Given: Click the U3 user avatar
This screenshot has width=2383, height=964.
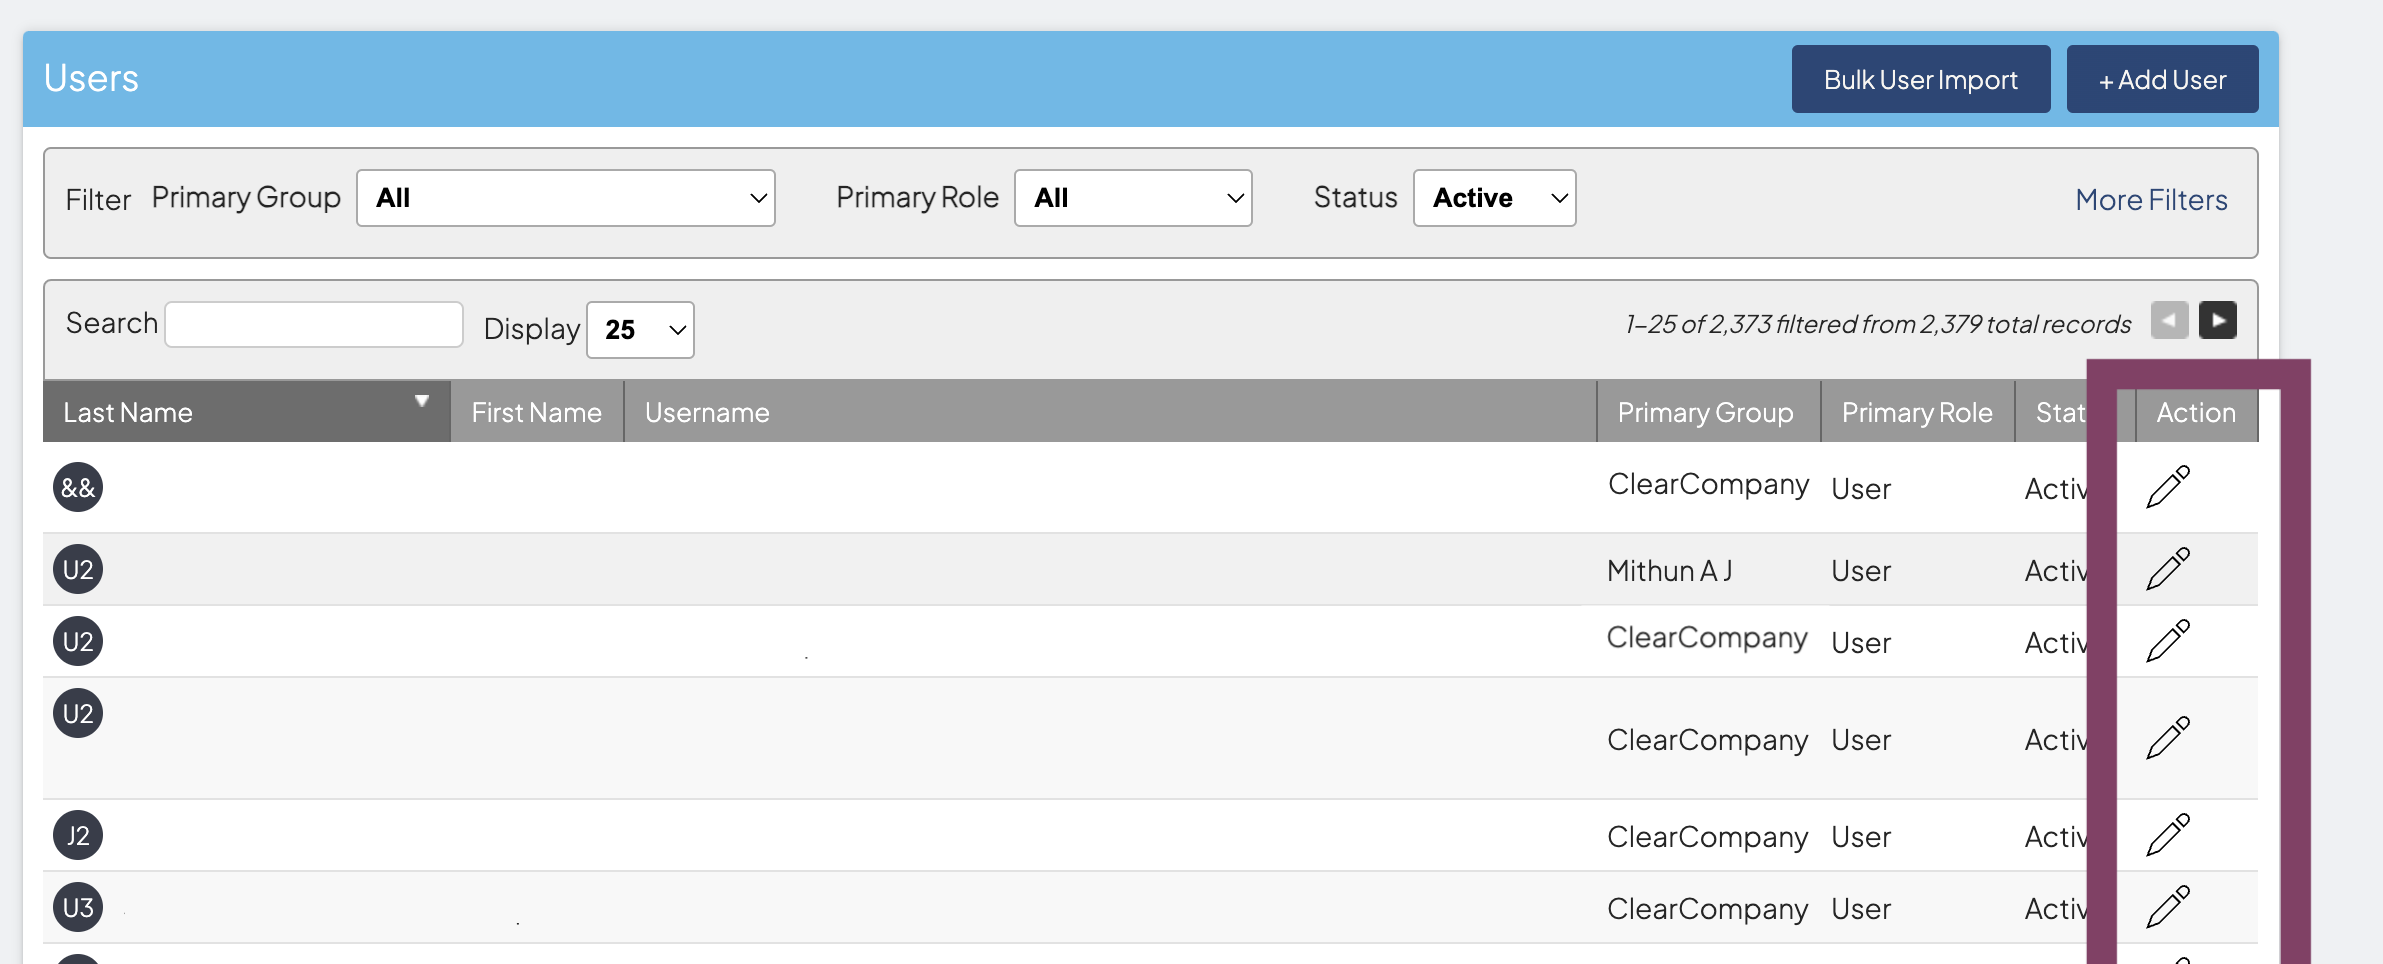Looking at the screenshot, I should [x=78, y=907].
